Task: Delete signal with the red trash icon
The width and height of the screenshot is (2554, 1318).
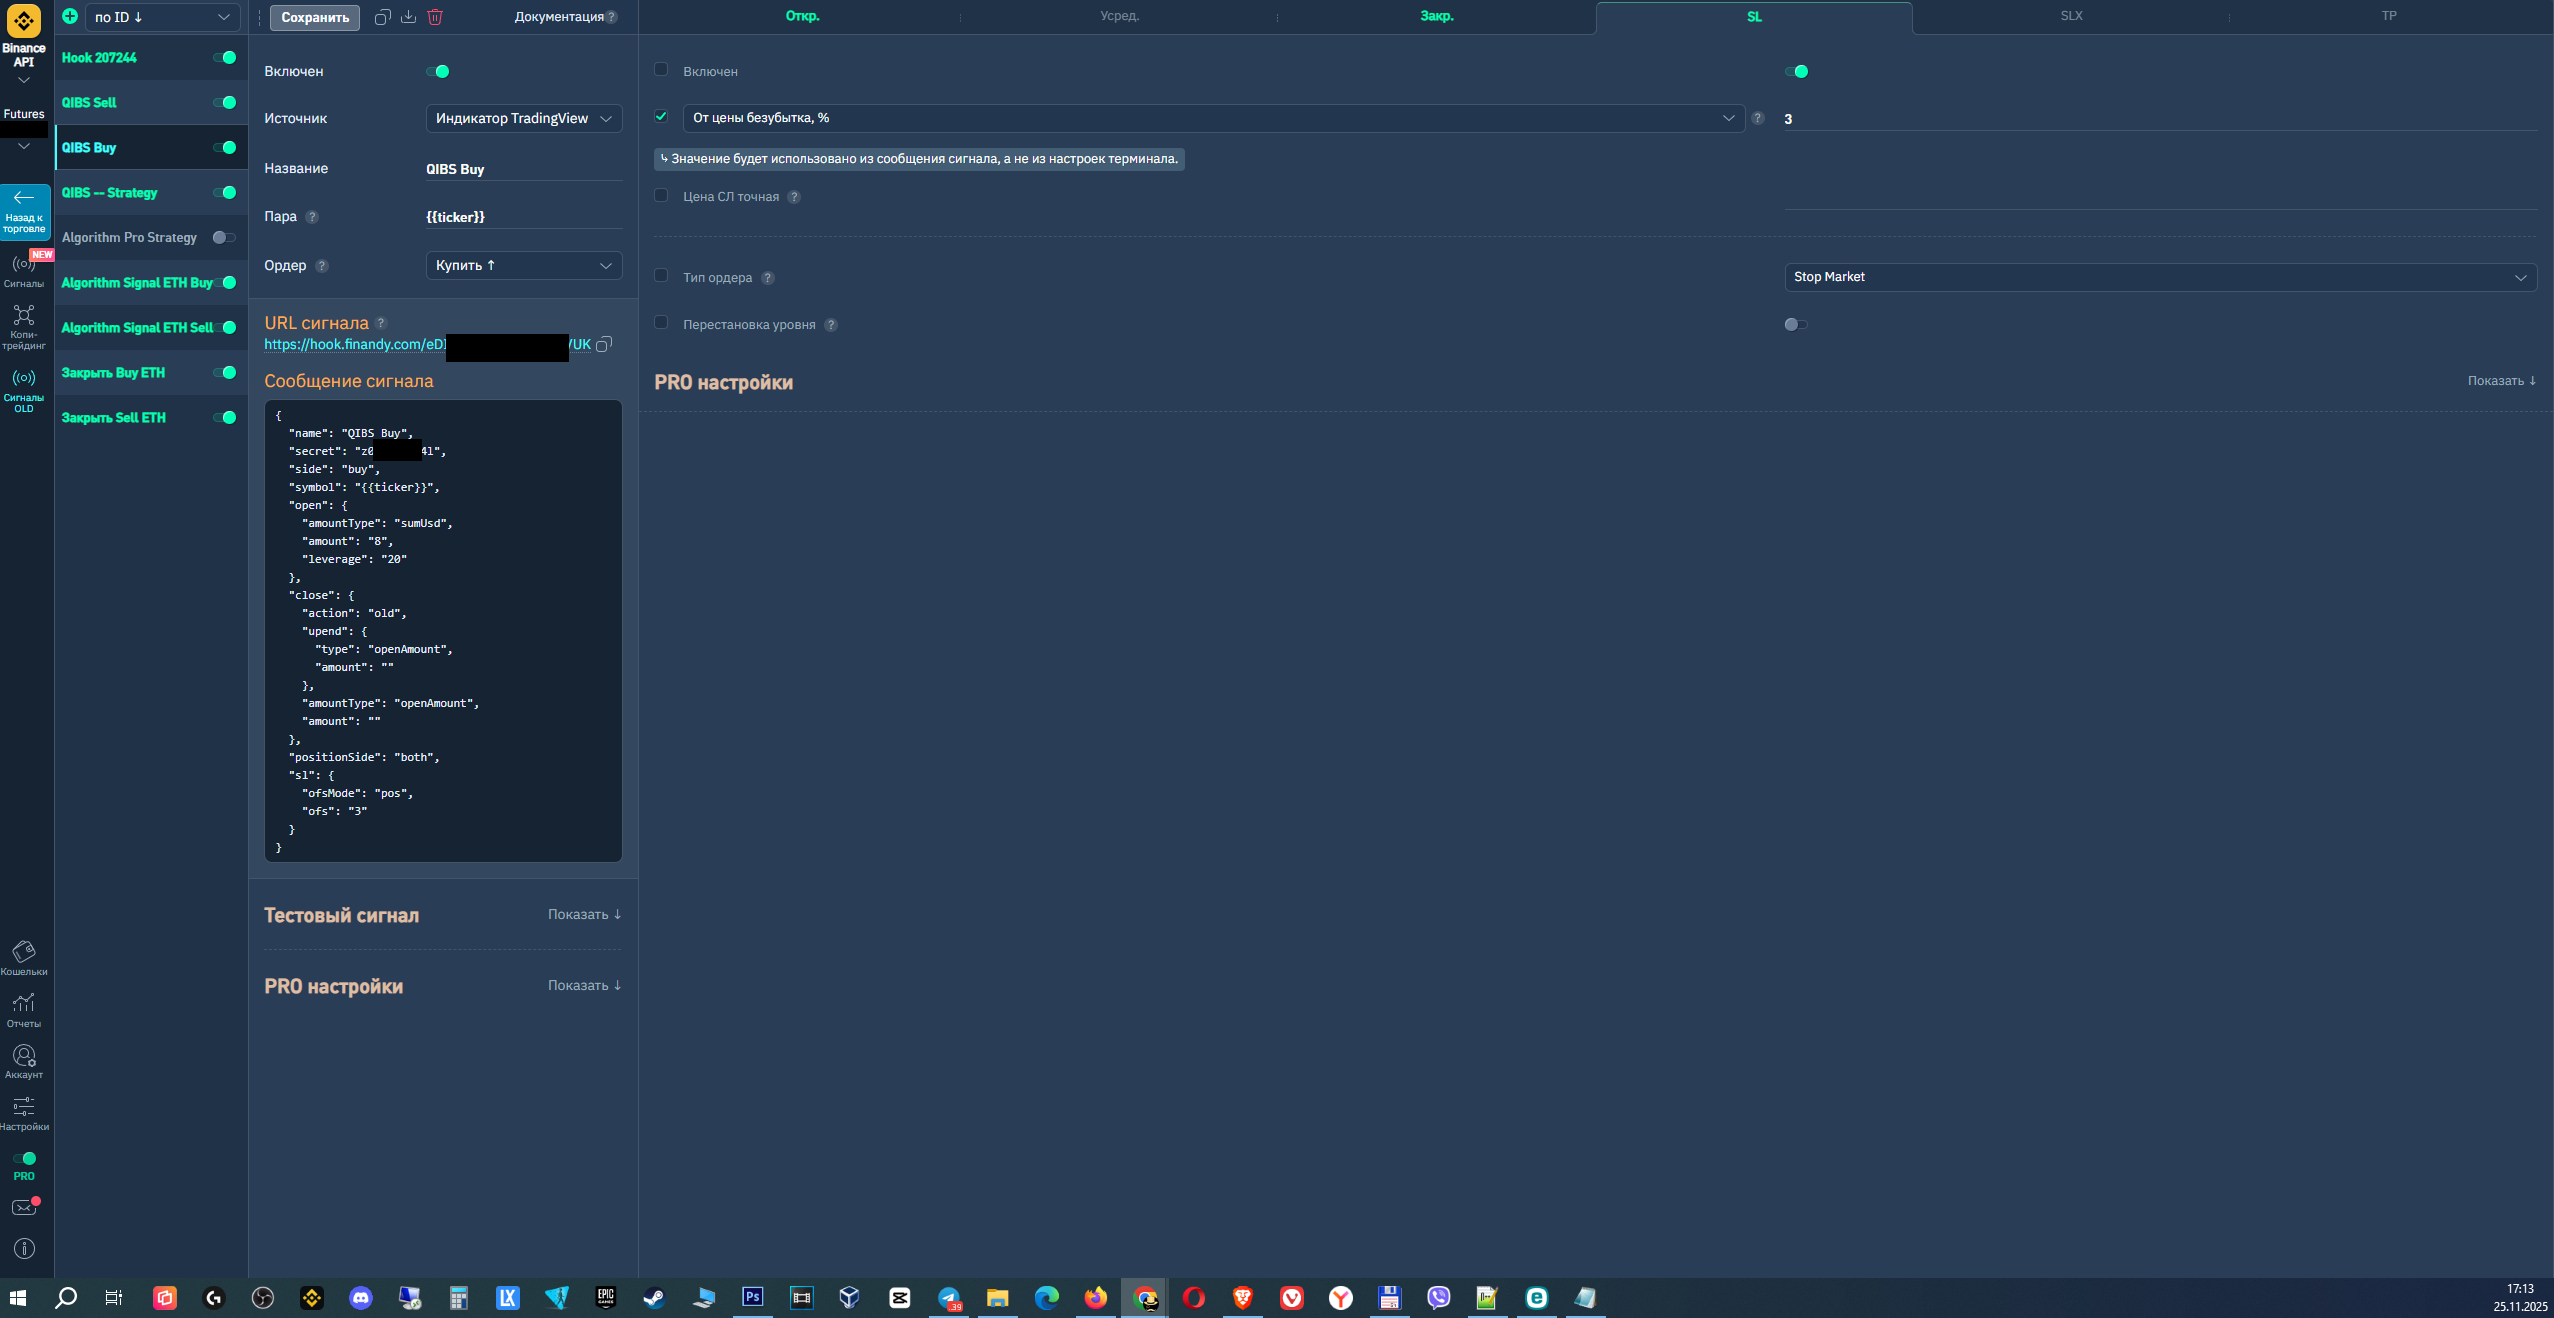Action: (435, 17)
